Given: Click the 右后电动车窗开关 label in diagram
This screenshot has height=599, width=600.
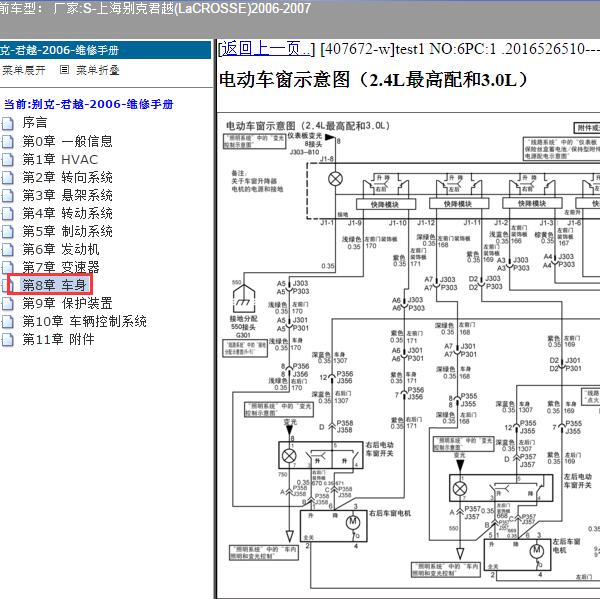Looking at the screenshot, I should (379, 449).
